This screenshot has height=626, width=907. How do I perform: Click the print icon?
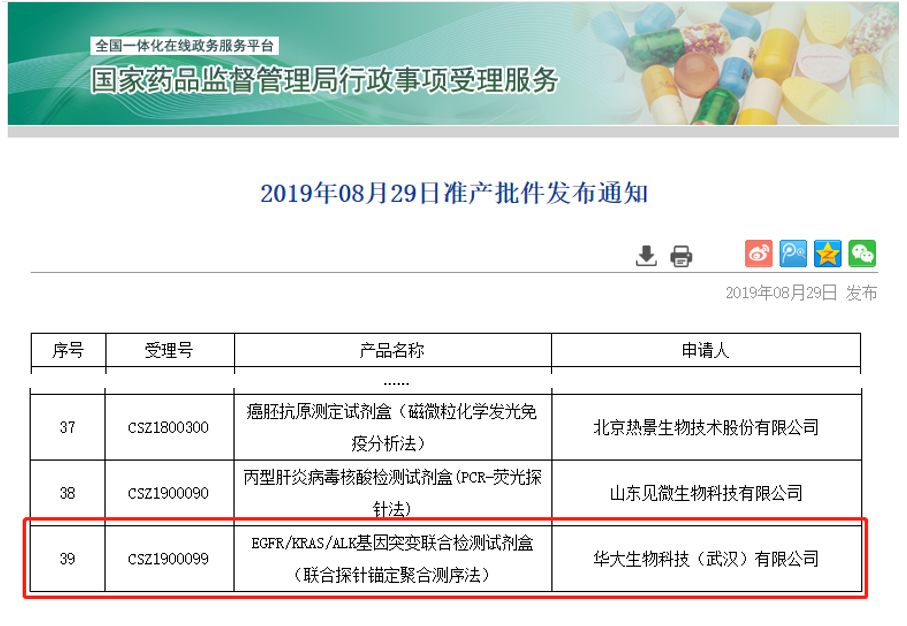[x=681, y=256]
